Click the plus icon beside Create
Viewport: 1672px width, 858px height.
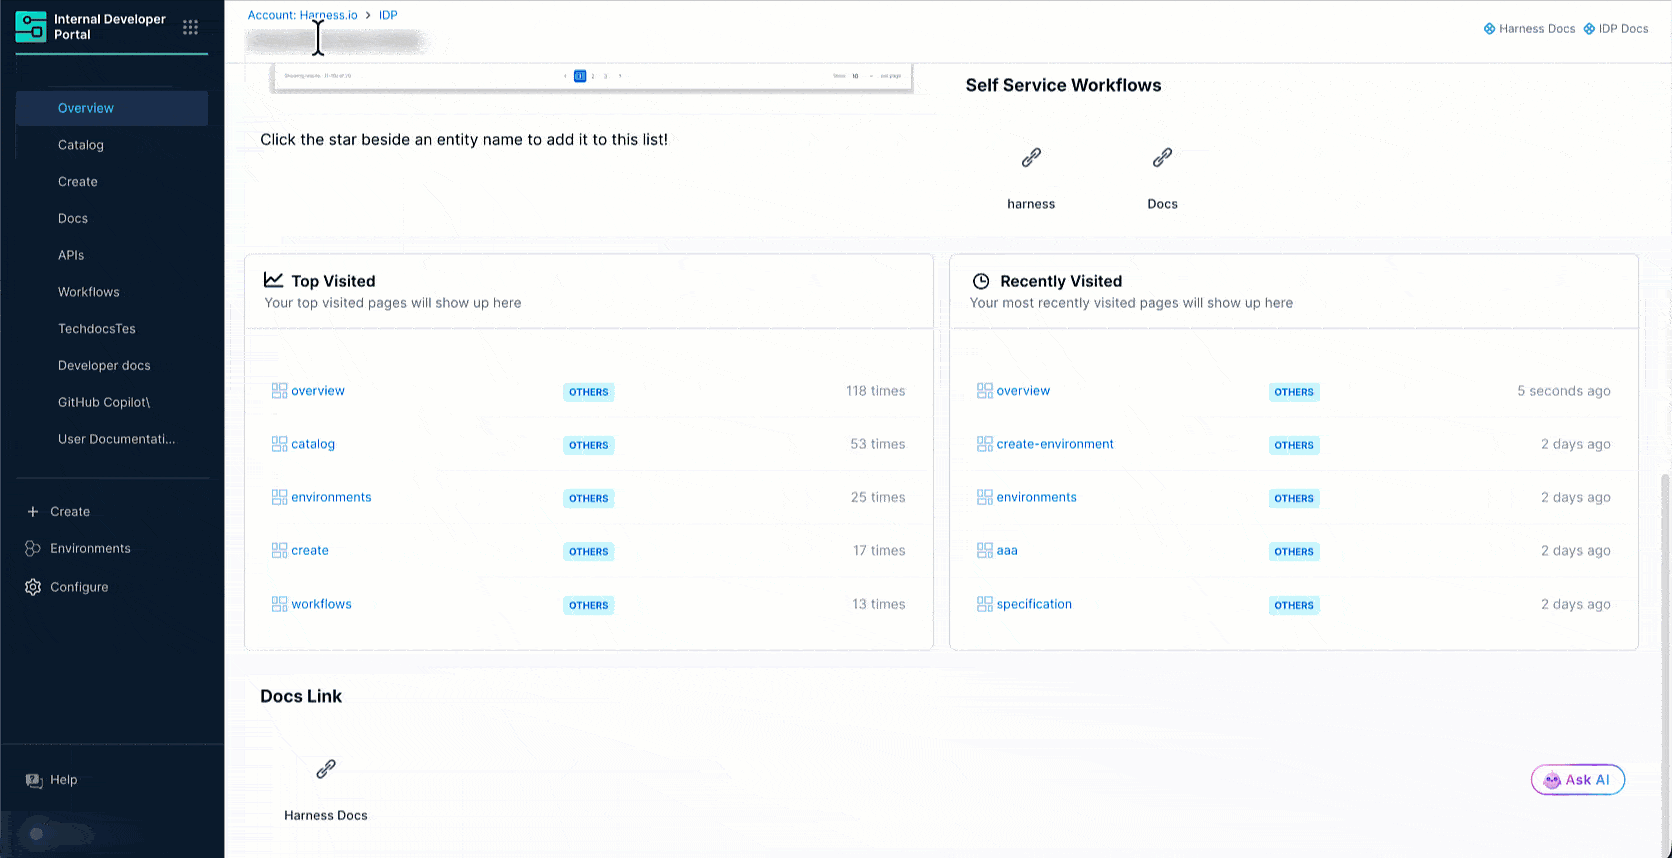(x=33, y=512)
